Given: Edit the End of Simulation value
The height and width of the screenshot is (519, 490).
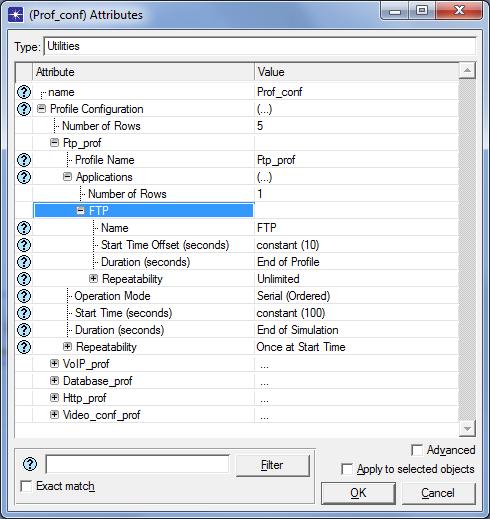Looking at the screenshot, I should pyautogui.click(x=356, y=330).
